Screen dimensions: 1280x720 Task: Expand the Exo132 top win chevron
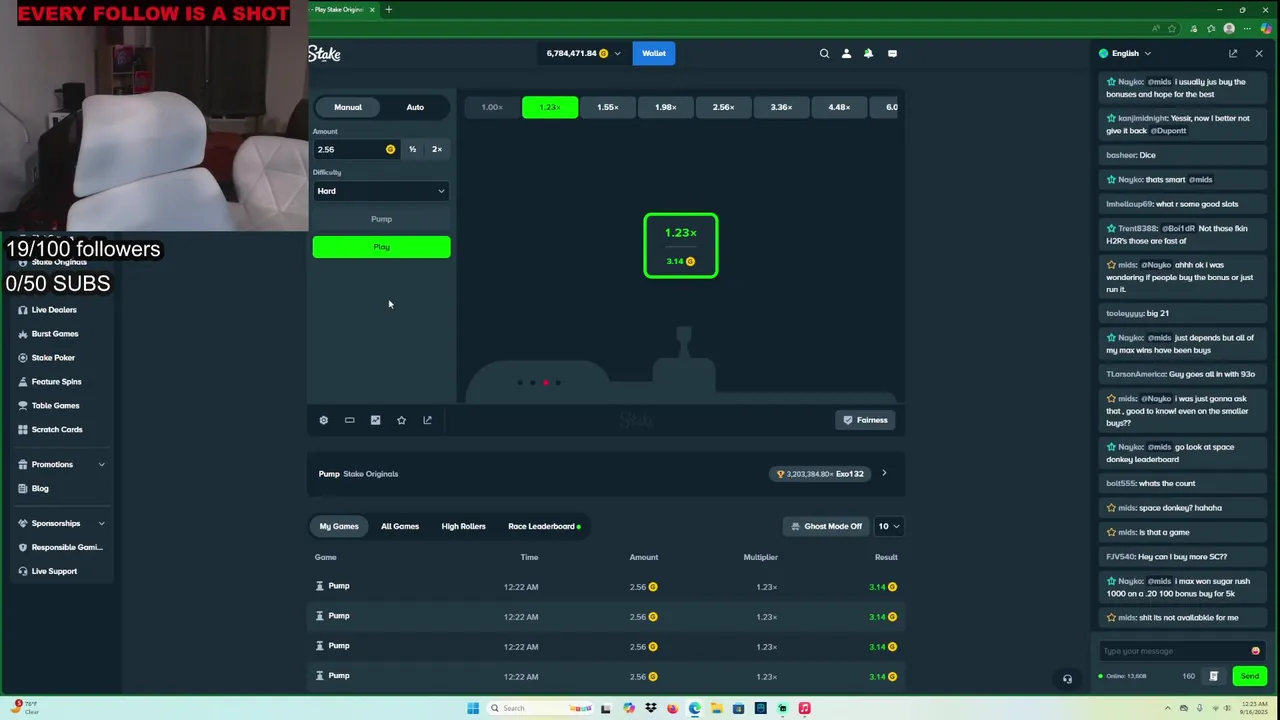click(883, 474)
